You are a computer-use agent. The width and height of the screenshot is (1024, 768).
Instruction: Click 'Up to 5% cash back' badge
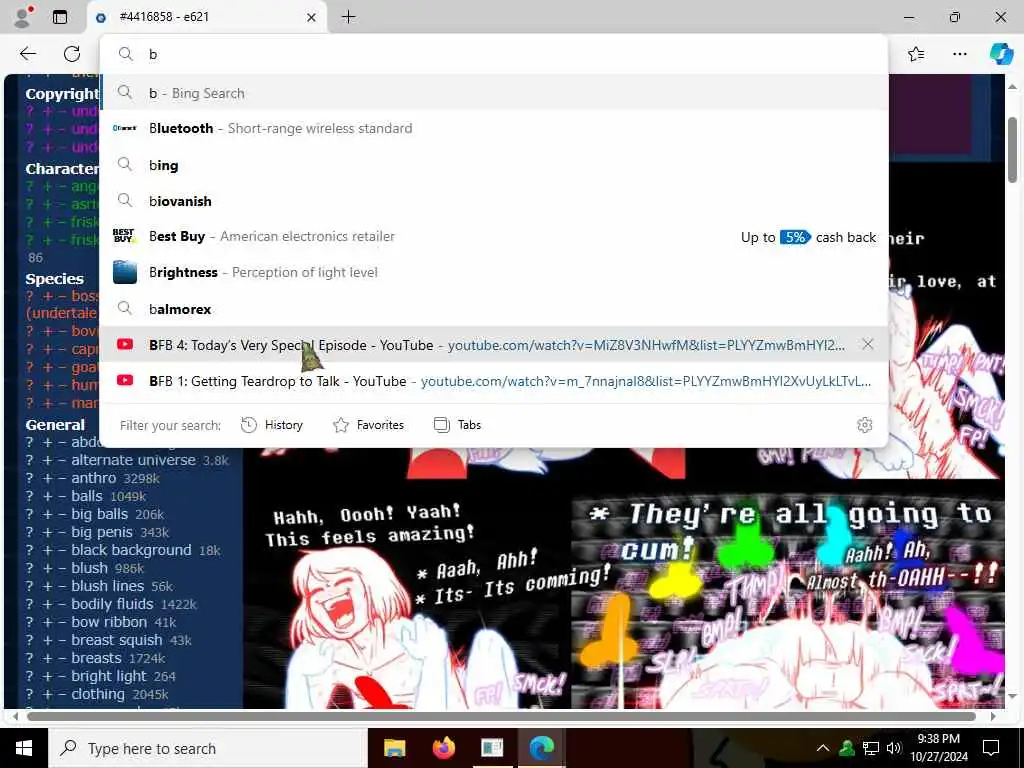[x=808, y=237]
